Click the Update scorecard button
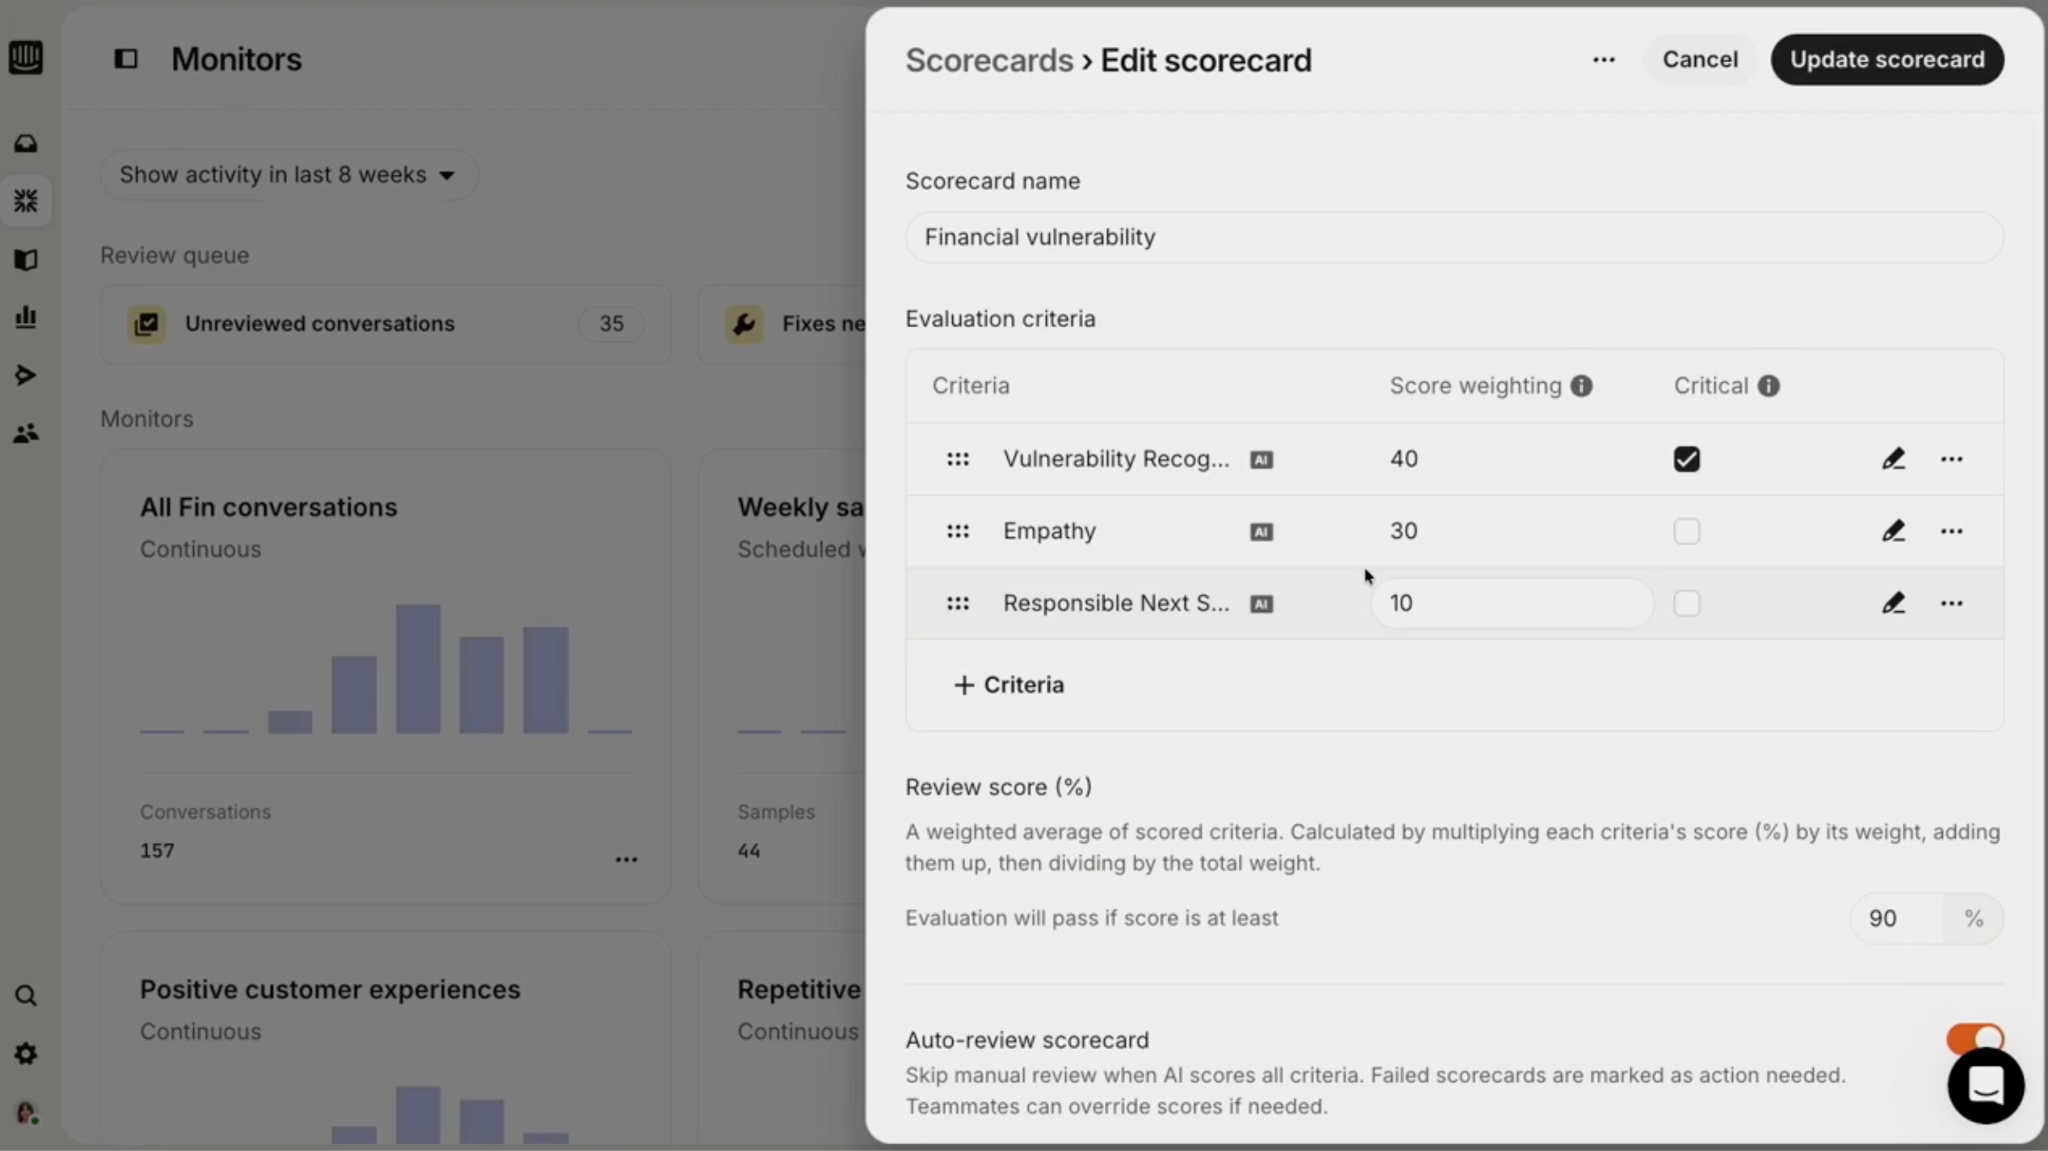This screenshot has height=1151, width=2048. [1887, 60]
